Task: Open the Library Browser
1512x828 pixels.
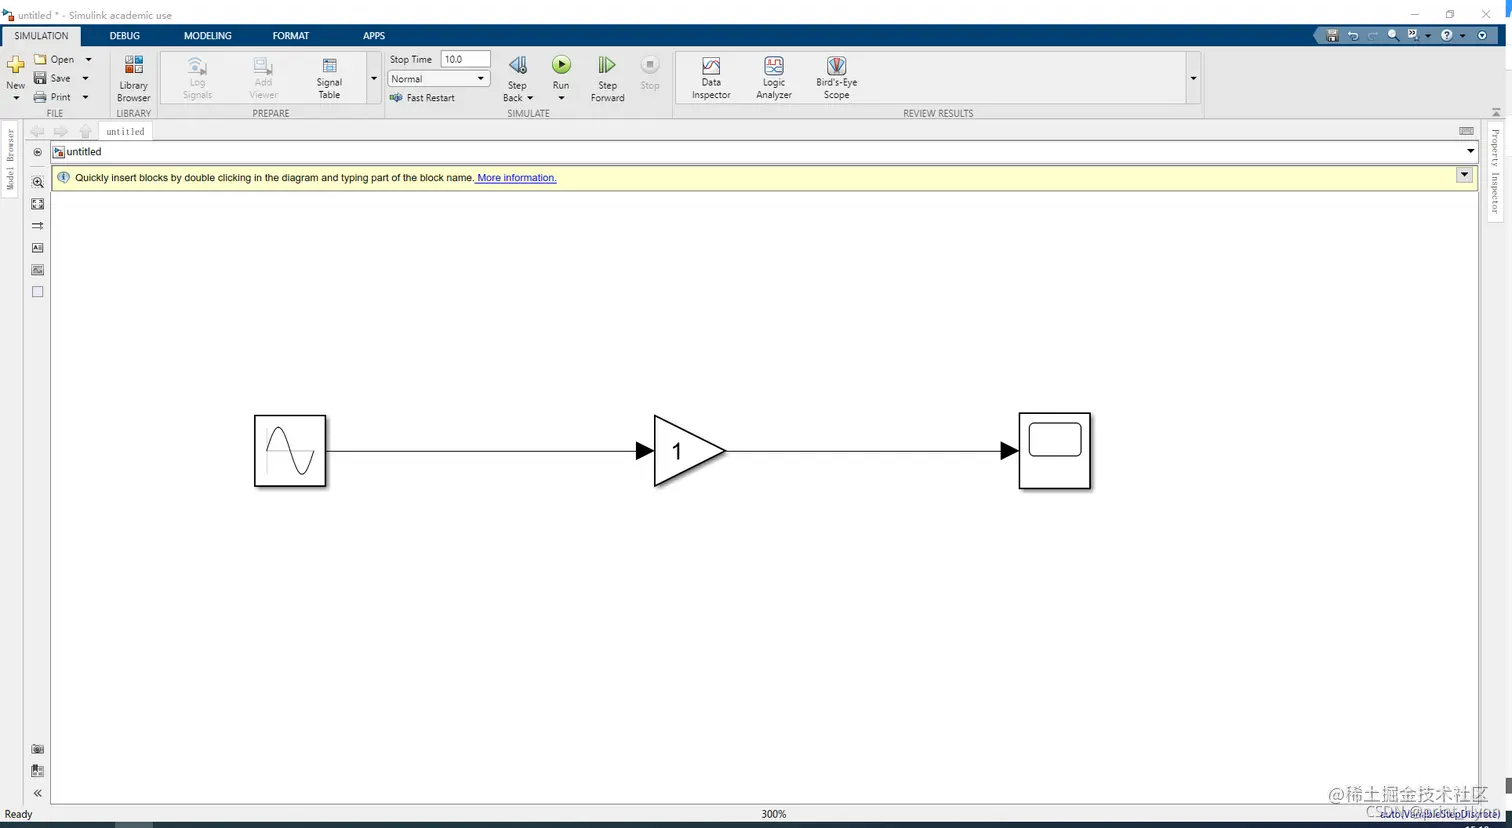Action: click(x=133, y=78)
